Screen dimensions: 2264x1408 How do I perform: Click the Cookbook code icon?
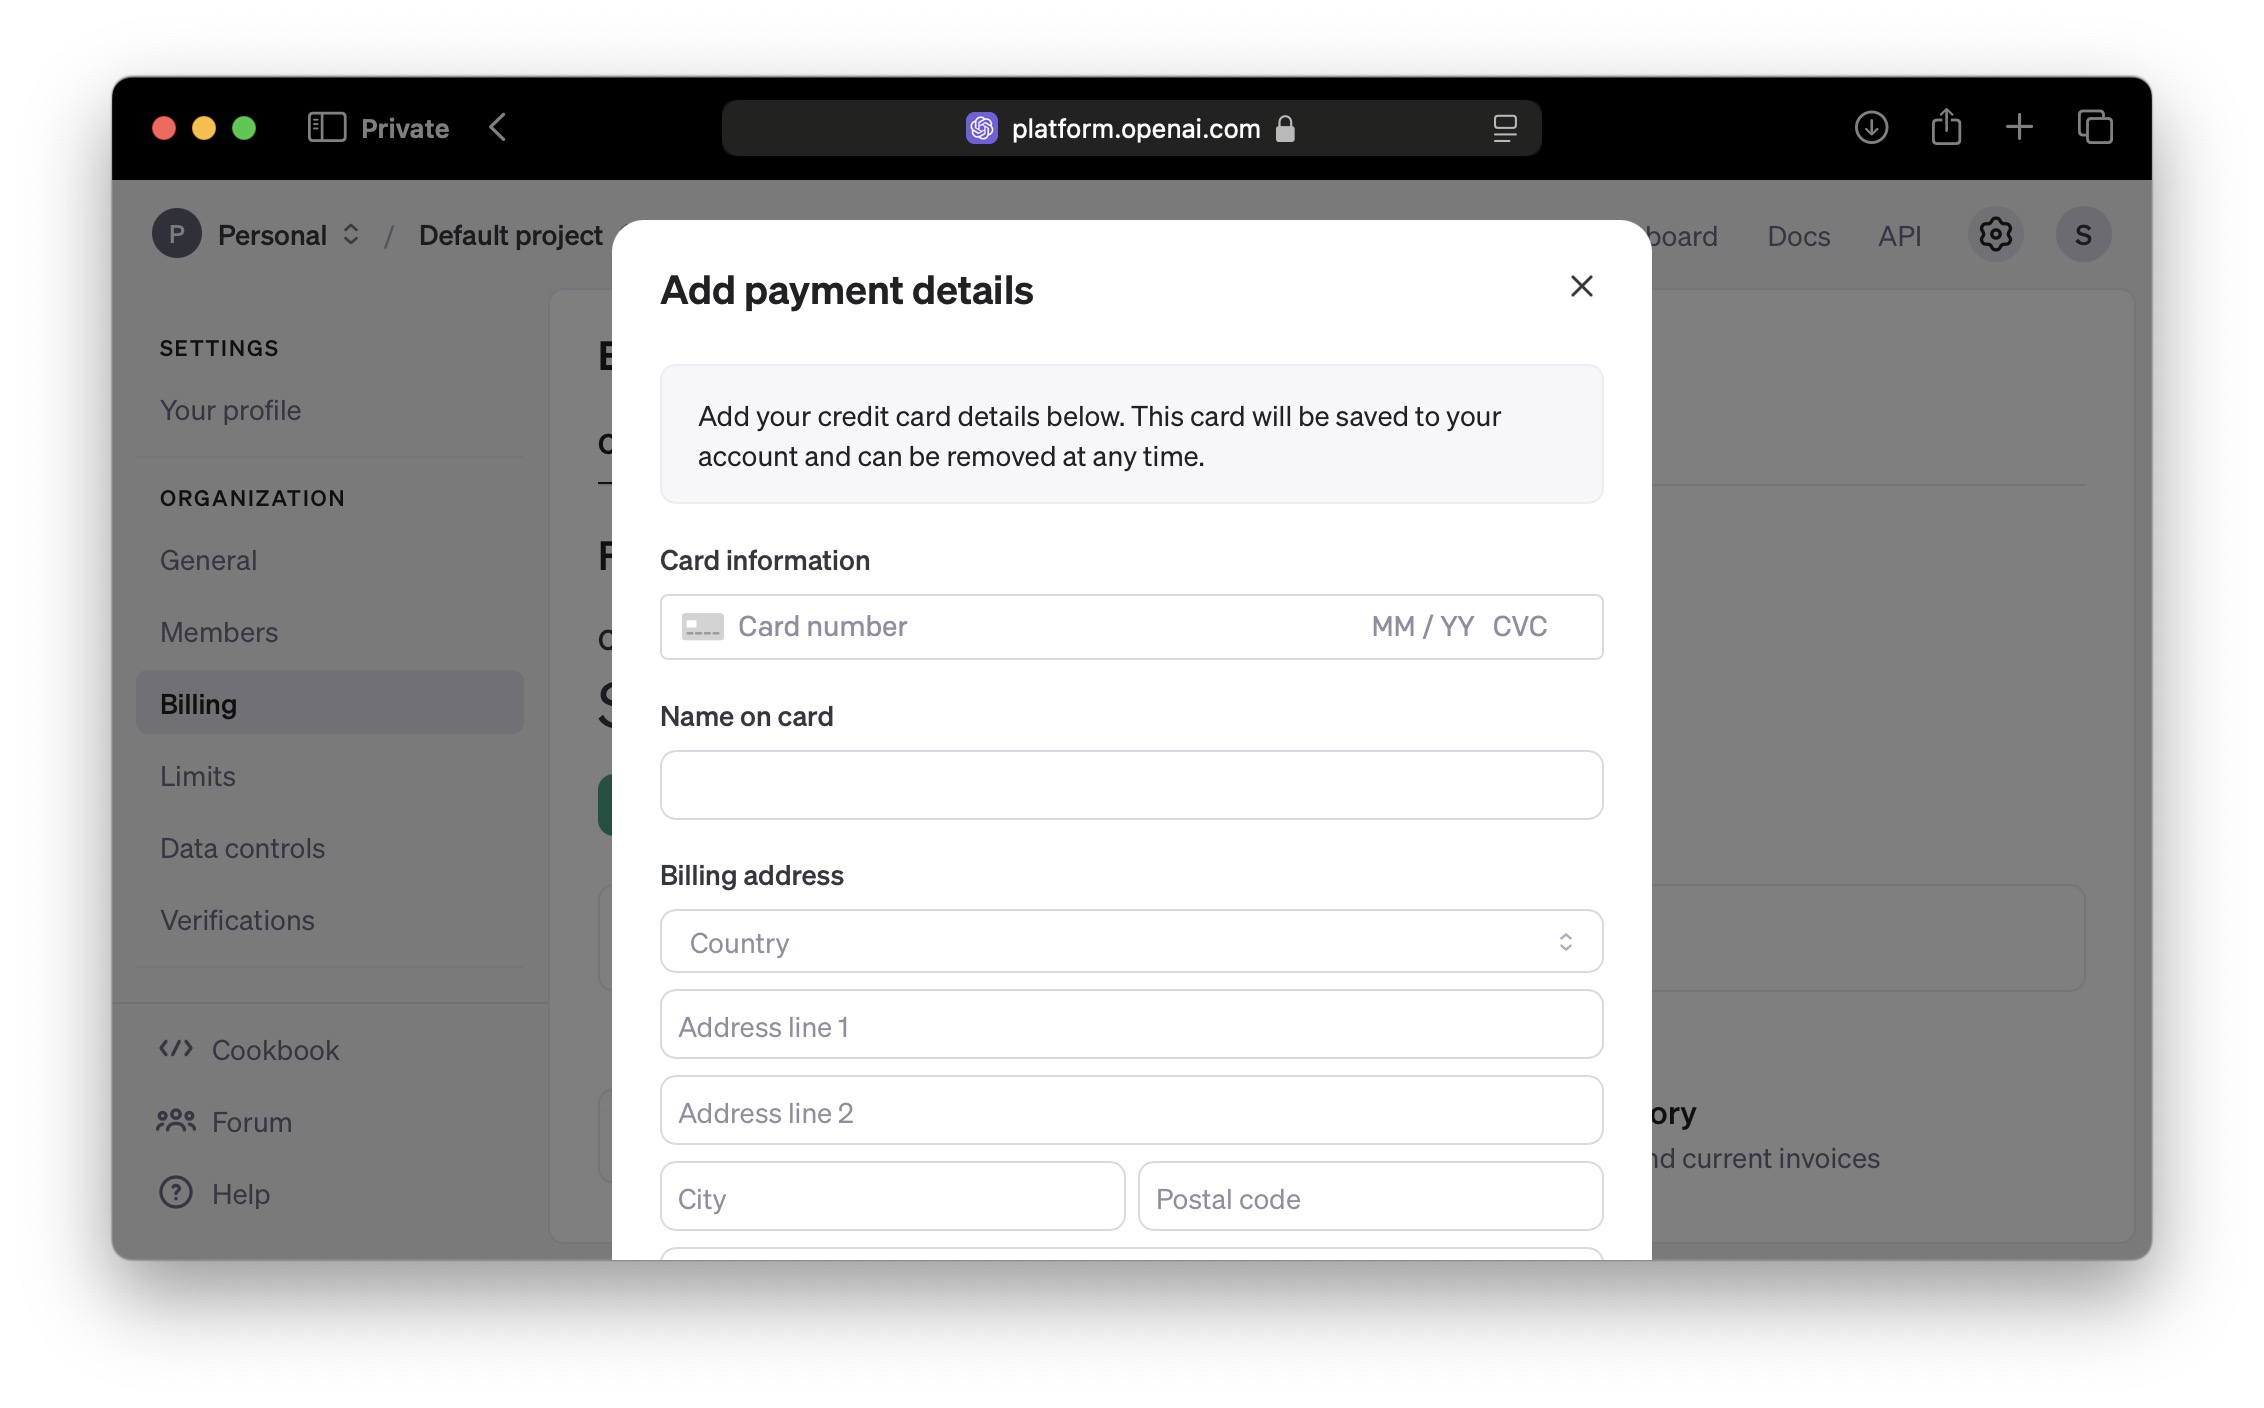176,1049
